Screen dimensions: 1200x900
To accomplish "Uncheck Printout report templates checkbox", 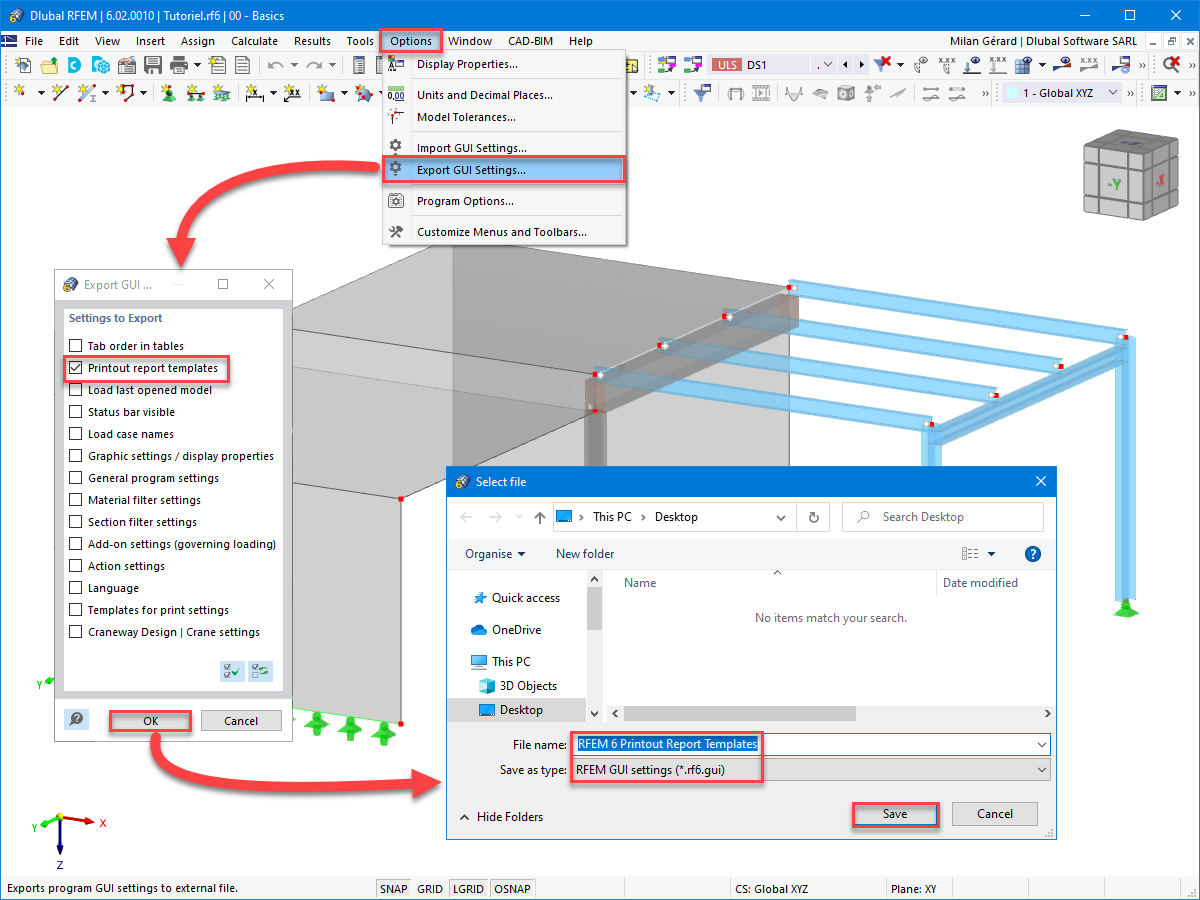I will coord(75,368).
